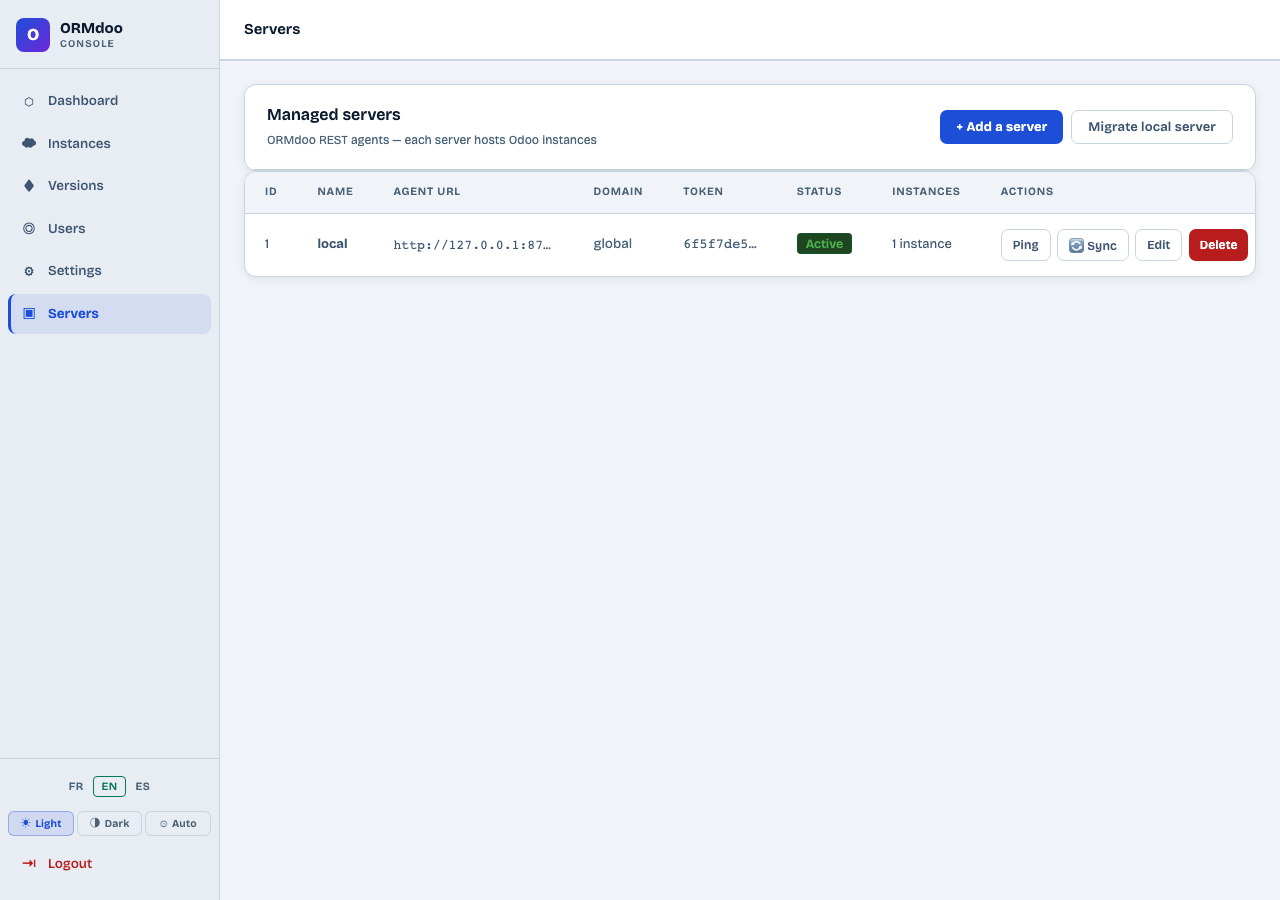Click token value '6f5f7de5…'
This screenshot has width=1280, height=900.
[x=720, y=244]
